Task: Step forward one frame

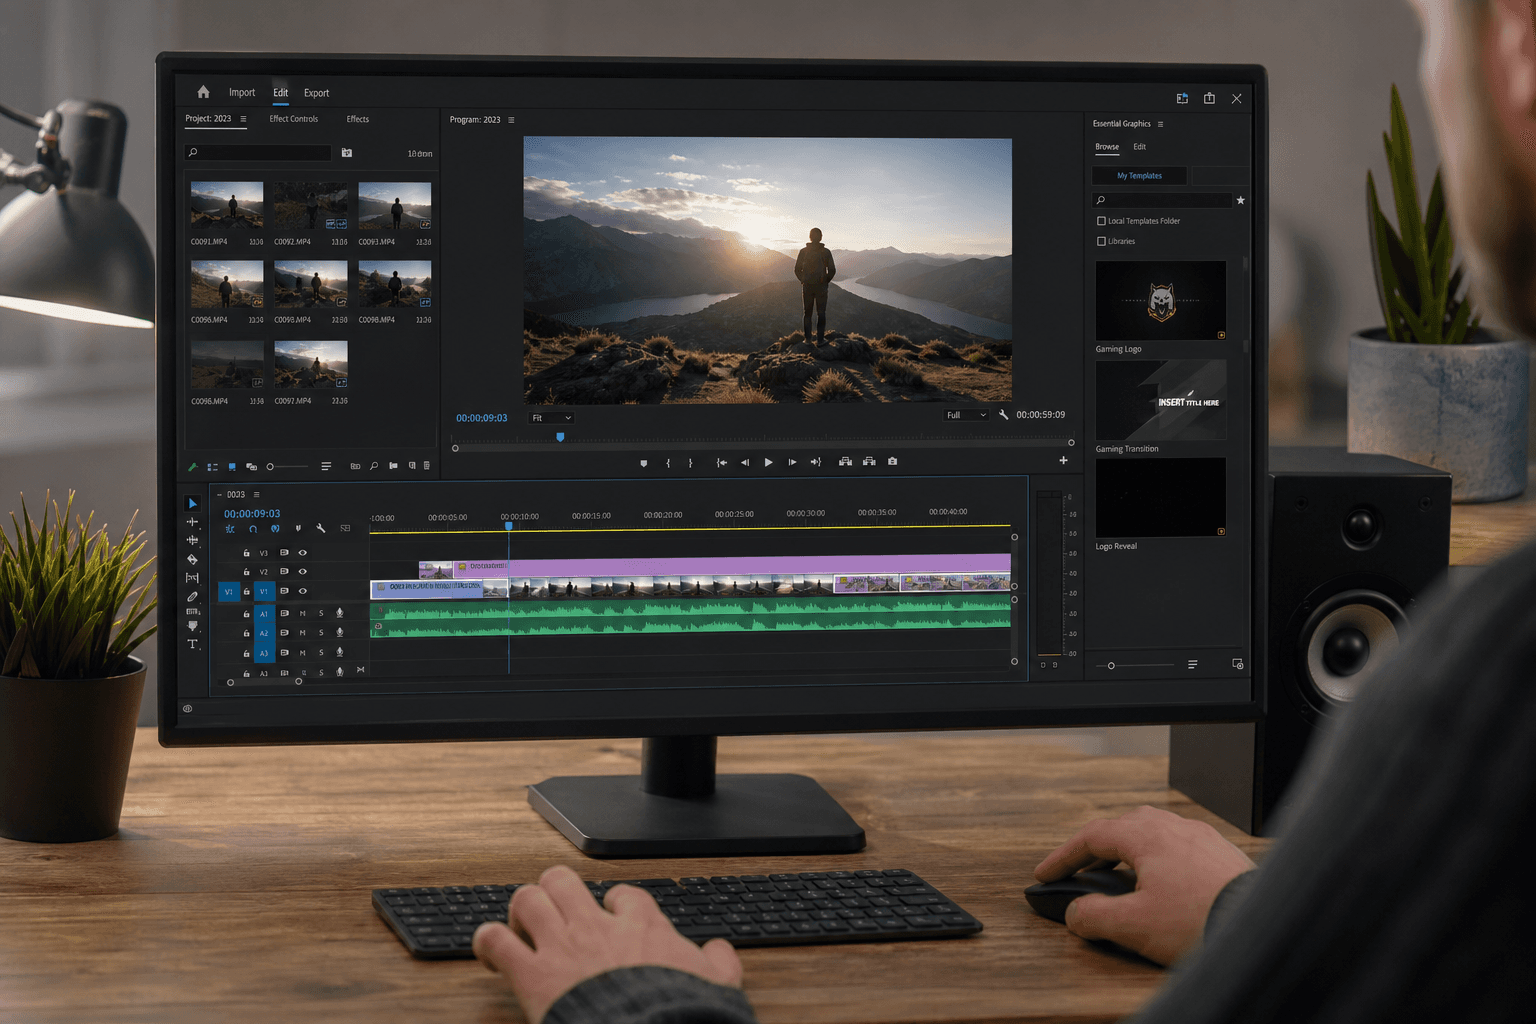Action: point(792,462)
